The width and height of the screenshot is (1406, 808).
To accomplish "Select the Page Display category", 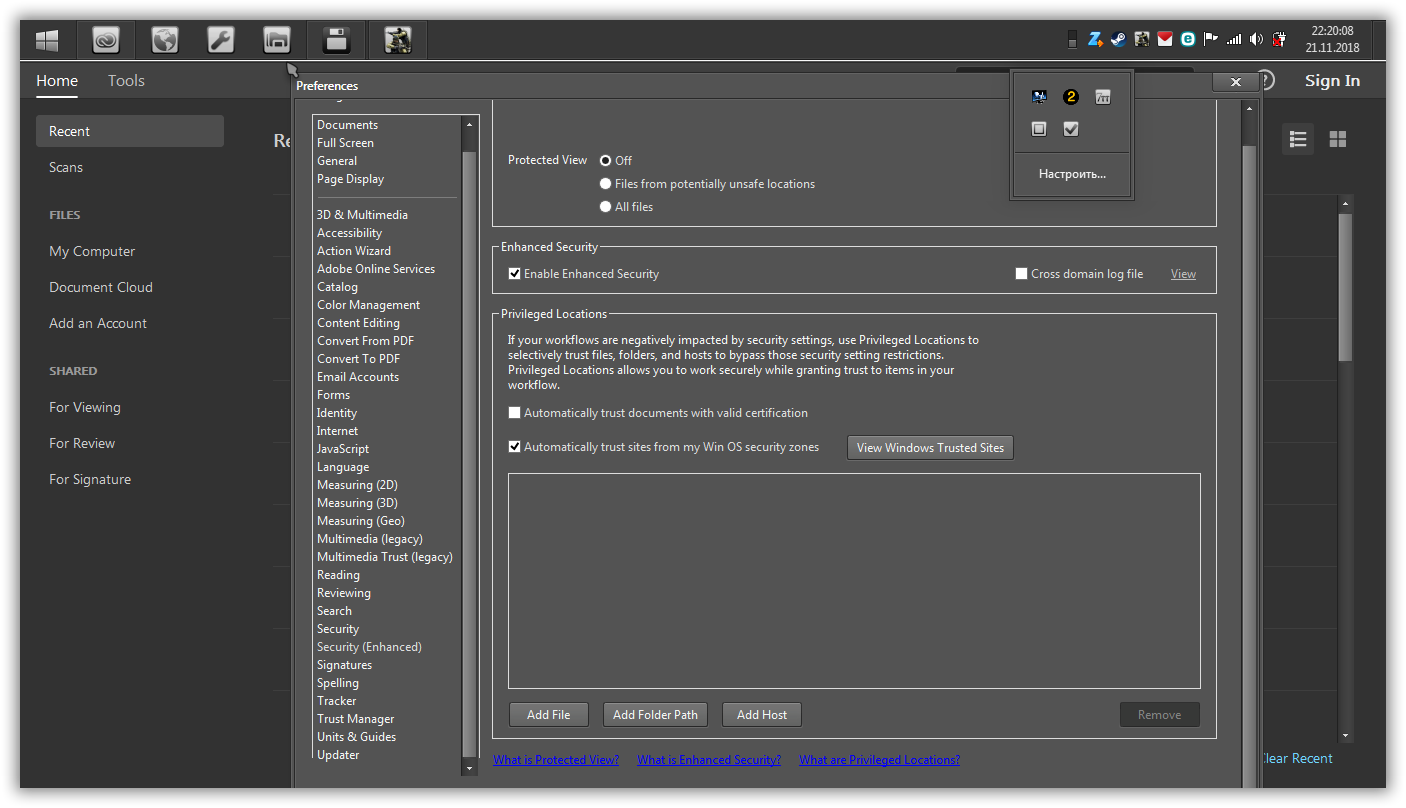I will pyautogui.click(x=350, y=179).
